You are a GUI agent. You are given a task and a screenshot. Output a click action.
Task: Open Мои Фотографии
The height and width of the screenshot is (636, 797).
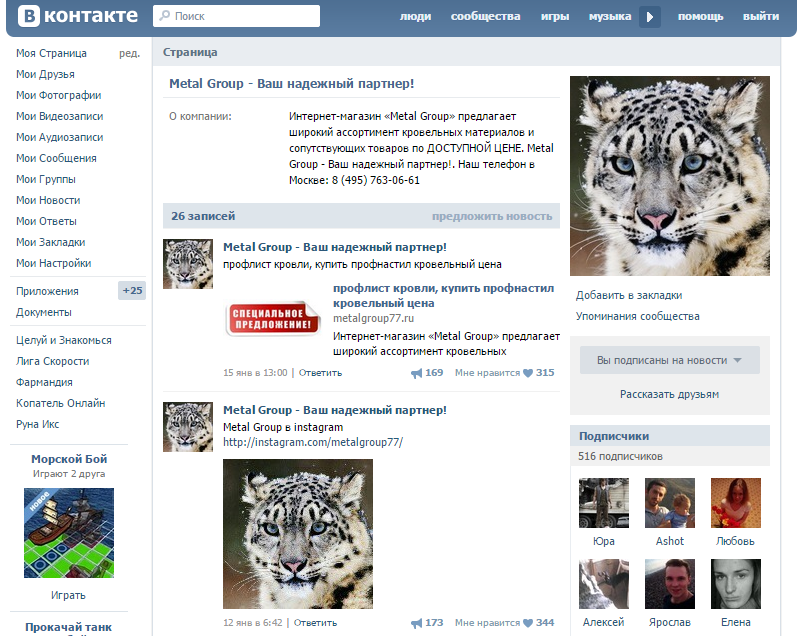[x=58, y=95]
